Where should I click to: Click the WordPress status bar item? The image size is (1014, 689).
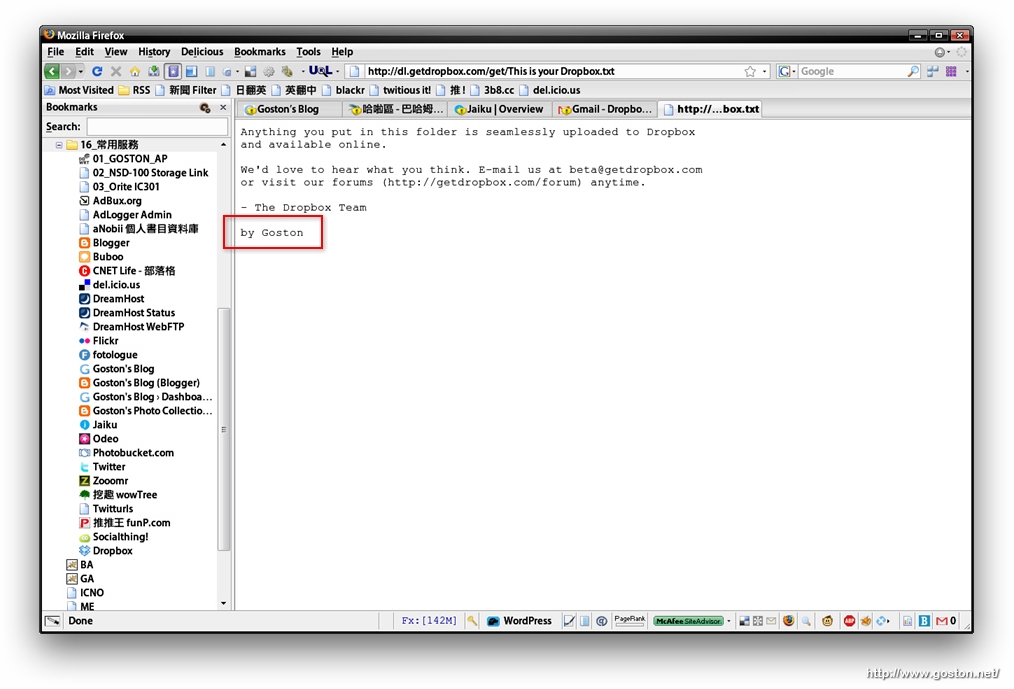tap(519, 620)
